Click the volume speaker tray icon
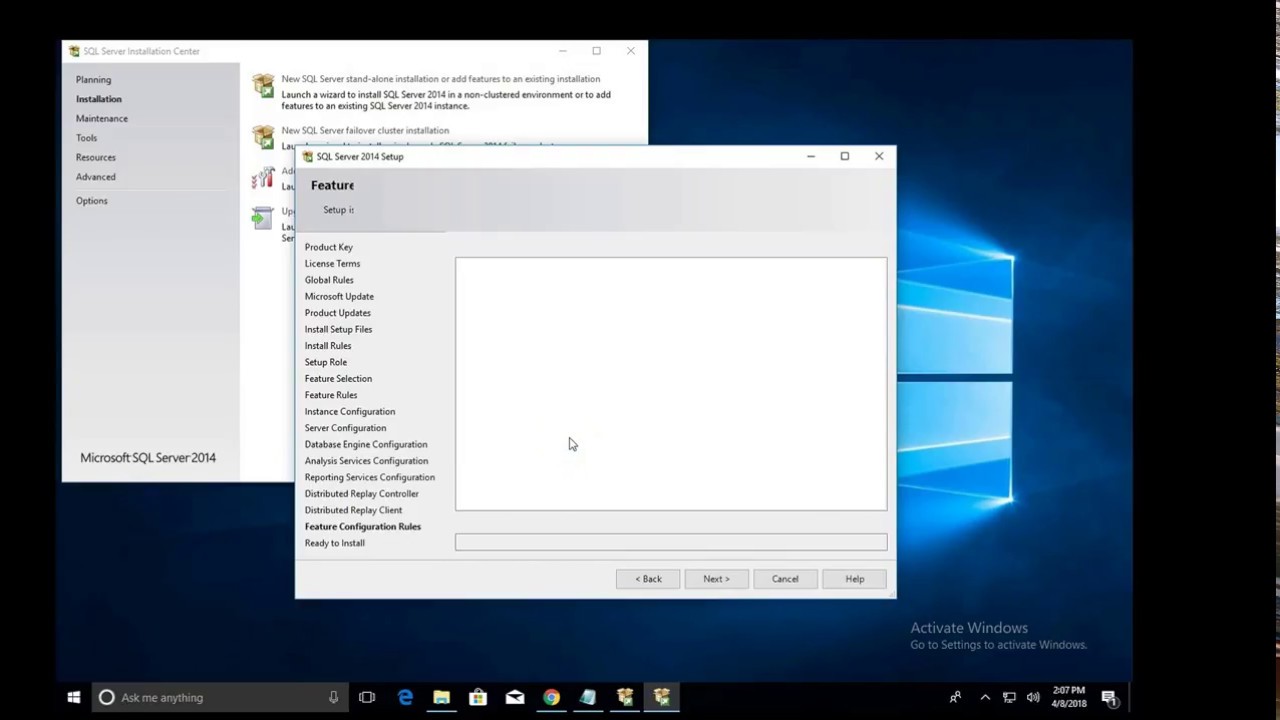1280x720 pixels. [x=1033, y=697]
